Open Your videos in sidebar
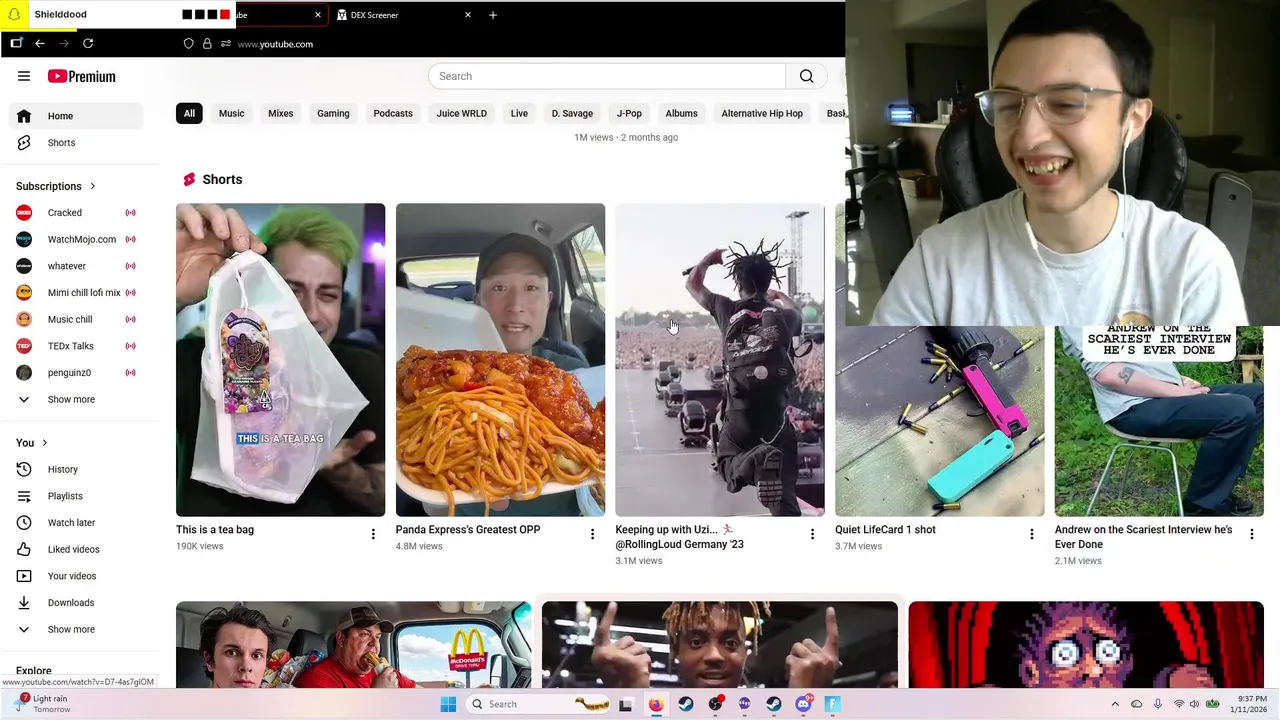The height and width of the screenshot is (720, 1280). click(x=76, y=576)
